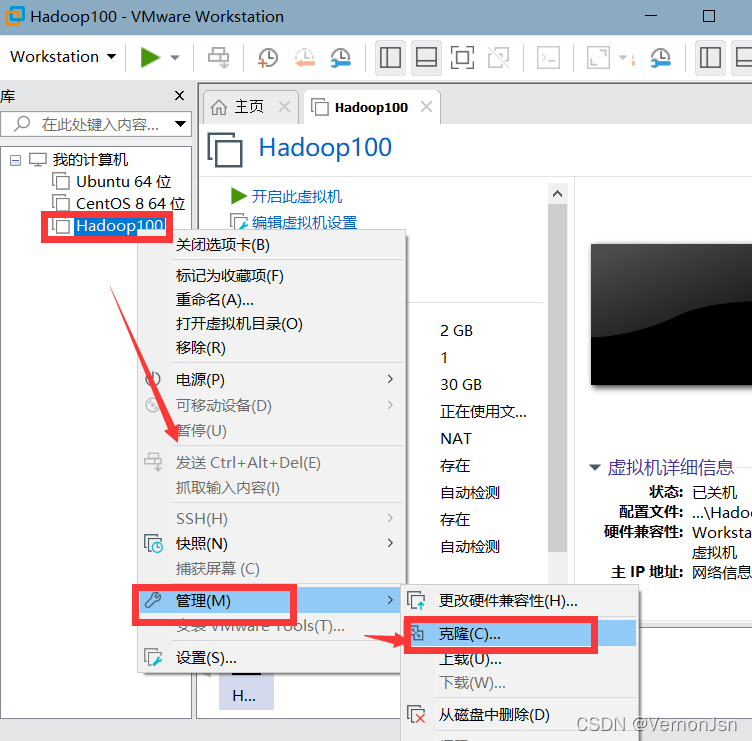
Task: Click the NAT network adapter value
Action: pyautogui.click(x=456, y=438)
